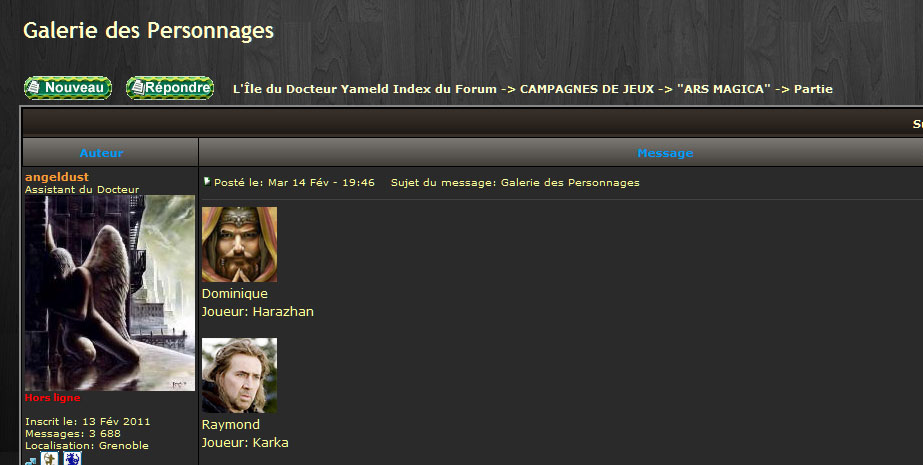The height and width of the screenshot is (465, 923).
Task: Click the Dominique character portrait
Action: pyautogui.click(x=239, y=244)
